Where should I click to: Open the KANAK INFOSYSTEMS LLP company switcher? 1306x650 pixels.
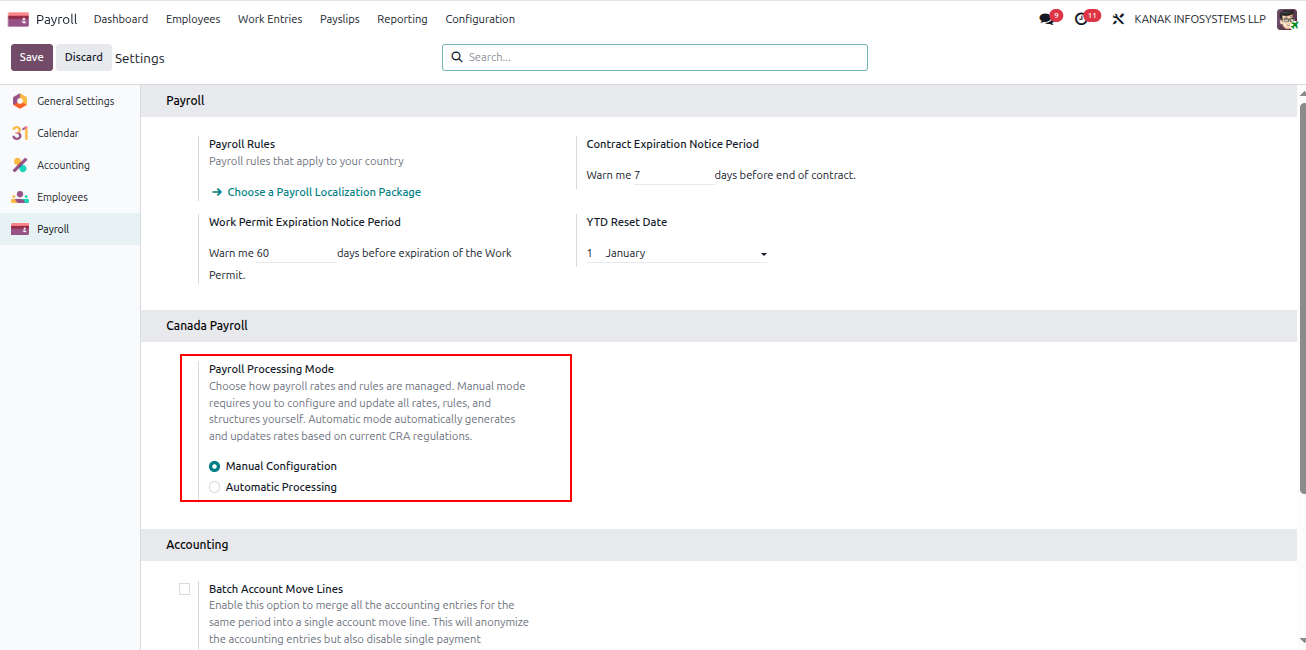(x=1200, y=19)
